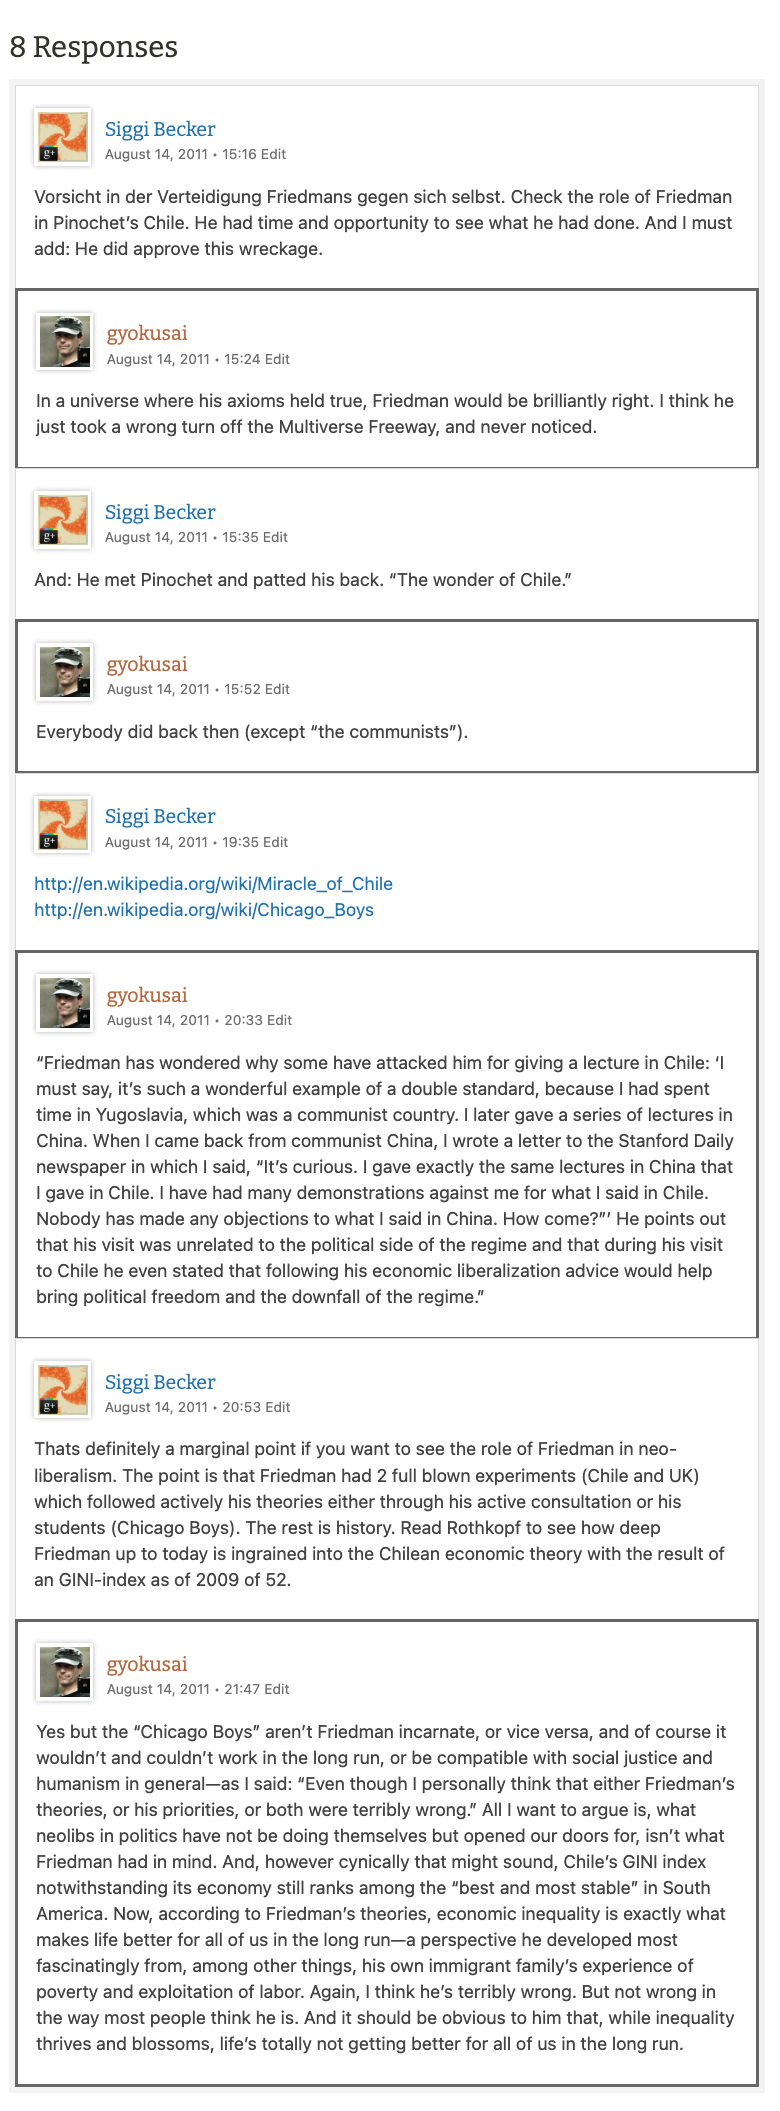Click Siggi Becker's avatar on the 15:35 comment
Image resolution: width=780 pixels, height=2111 pixels.
click(63, 520)
